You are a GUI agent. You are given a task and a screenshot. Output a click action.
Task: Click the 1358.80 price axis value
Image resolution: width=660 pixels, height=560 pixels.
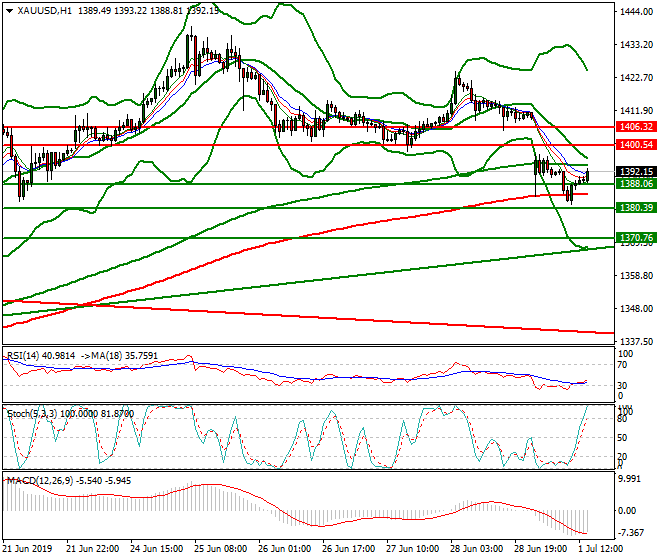[636, 276]
